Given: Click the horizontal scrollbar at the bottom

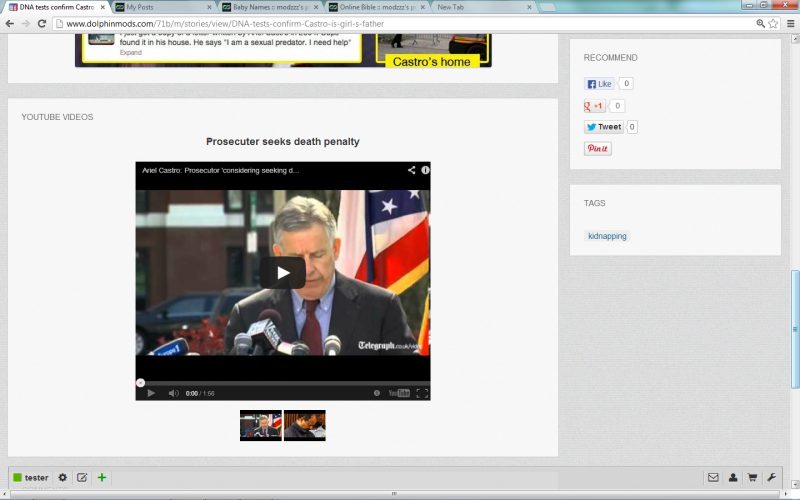Looking at the screenshot, I should (x=394, y=494).
